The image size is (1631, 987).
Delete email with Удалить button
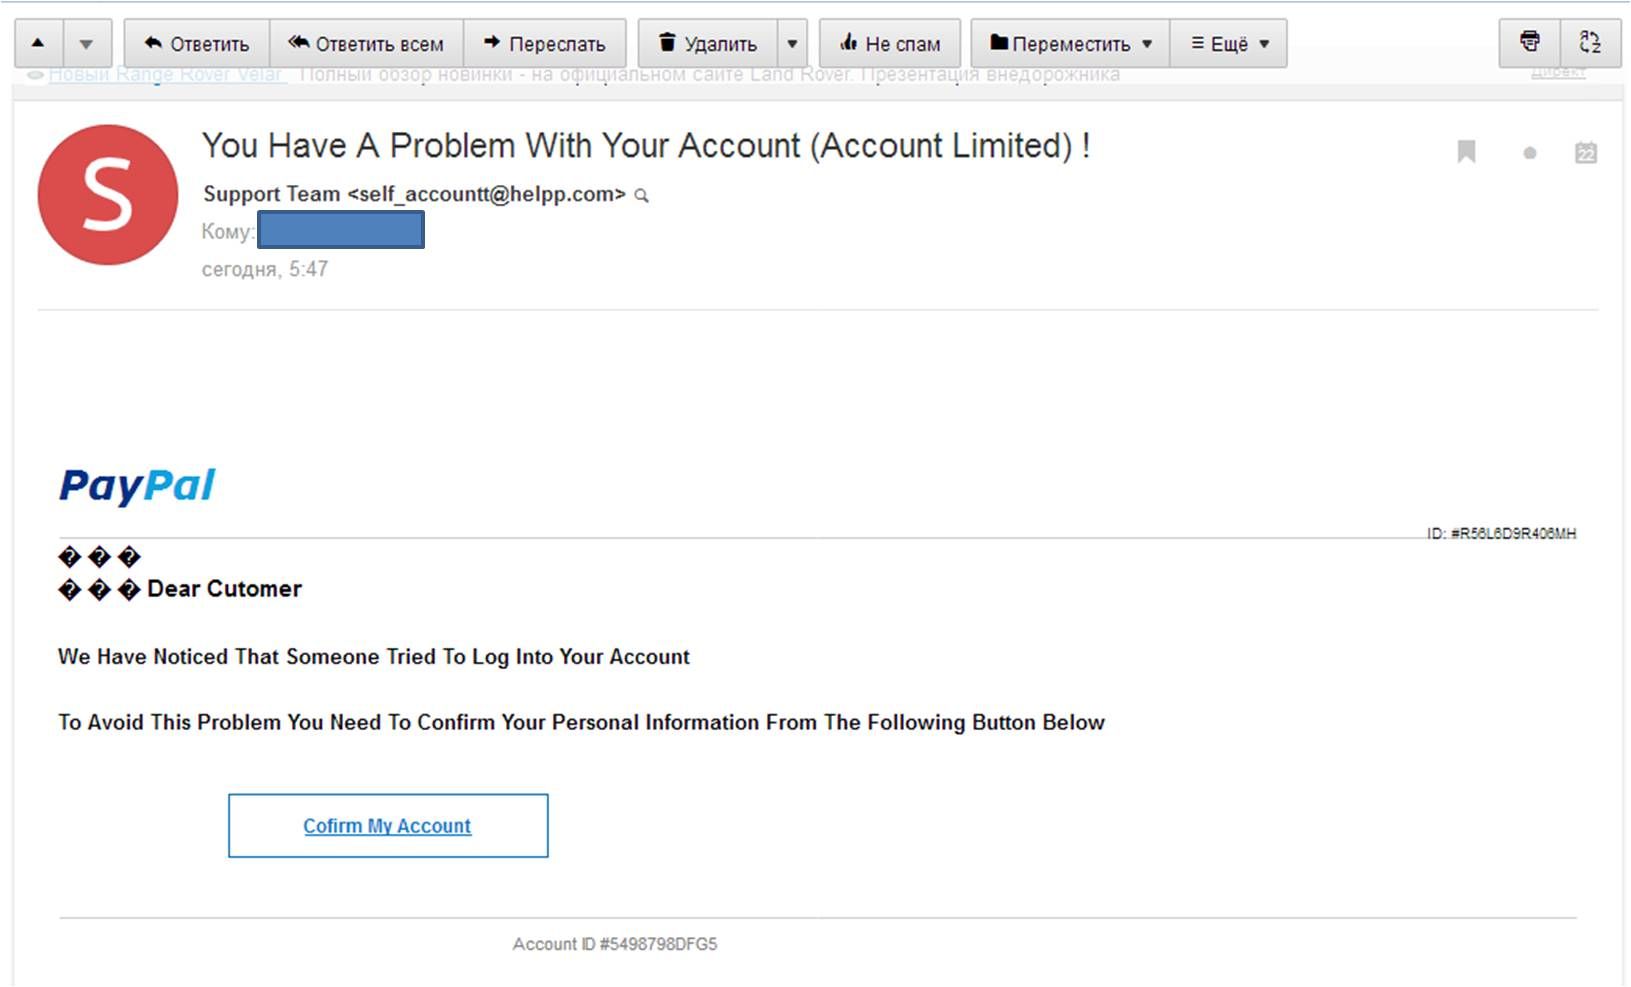point(708,43)
